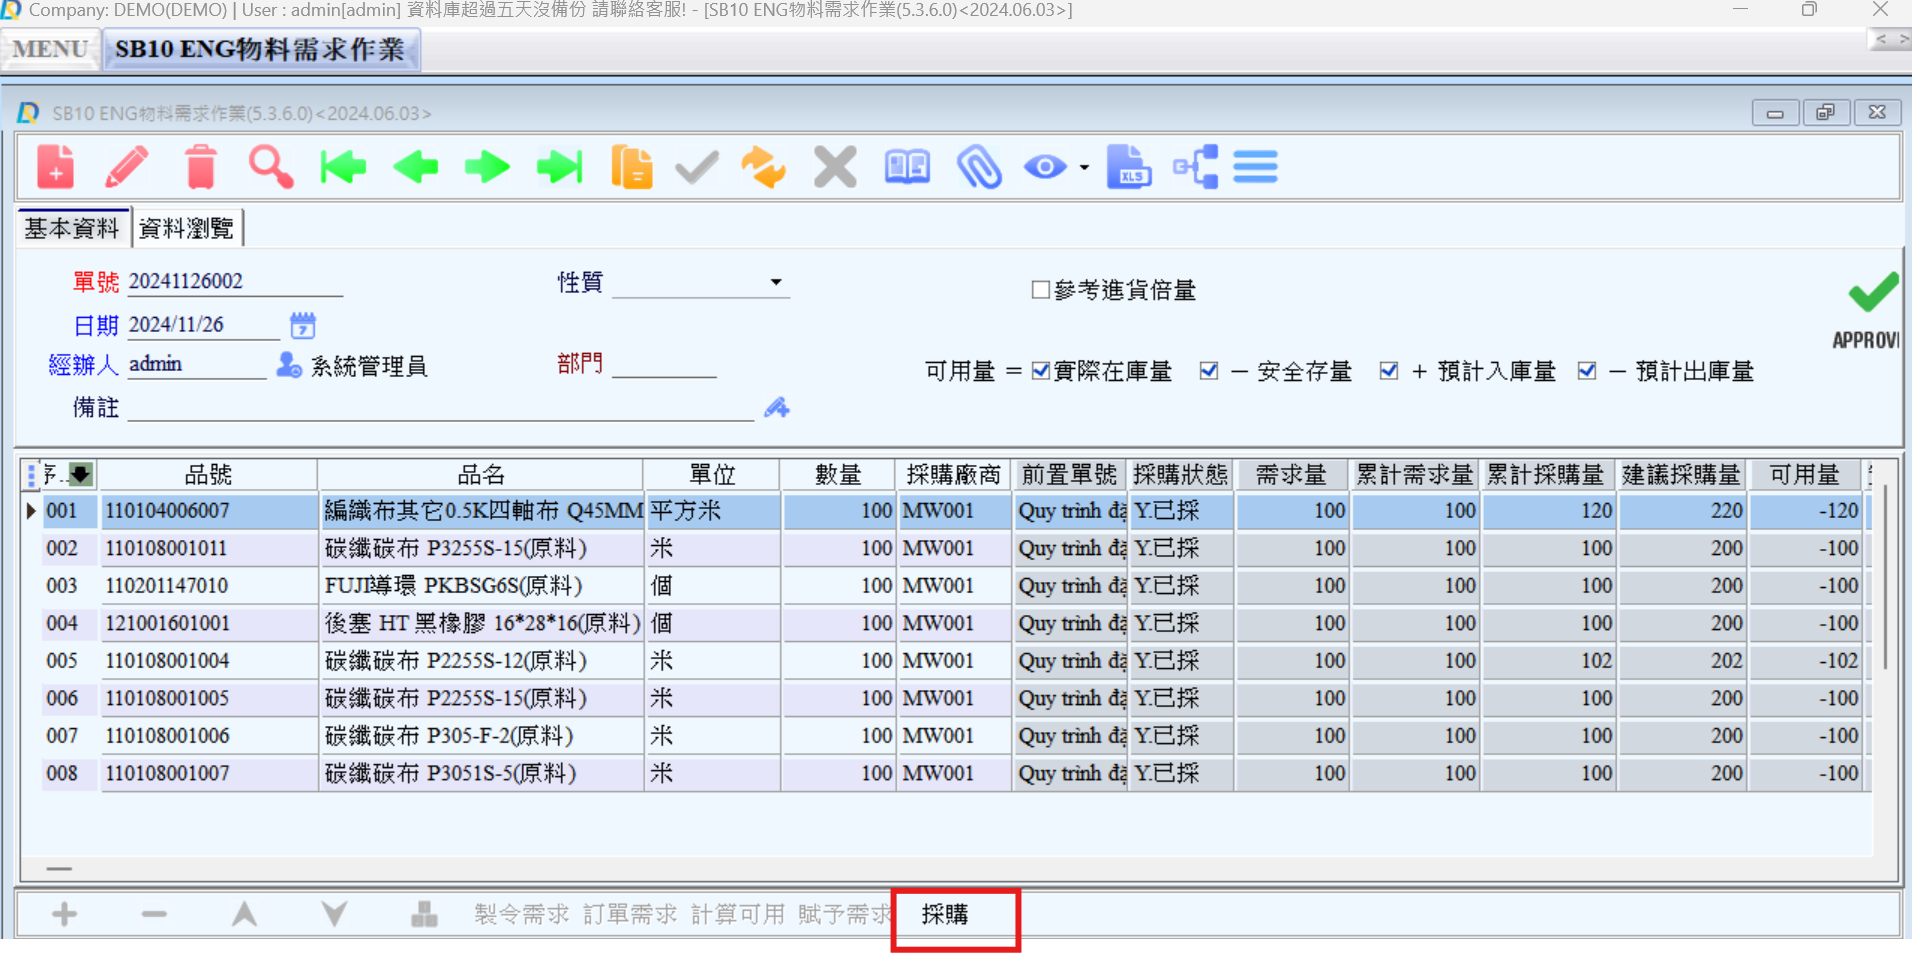
Task: Switch to the 資料瀏覽 tab
Action: coord(186,228)
